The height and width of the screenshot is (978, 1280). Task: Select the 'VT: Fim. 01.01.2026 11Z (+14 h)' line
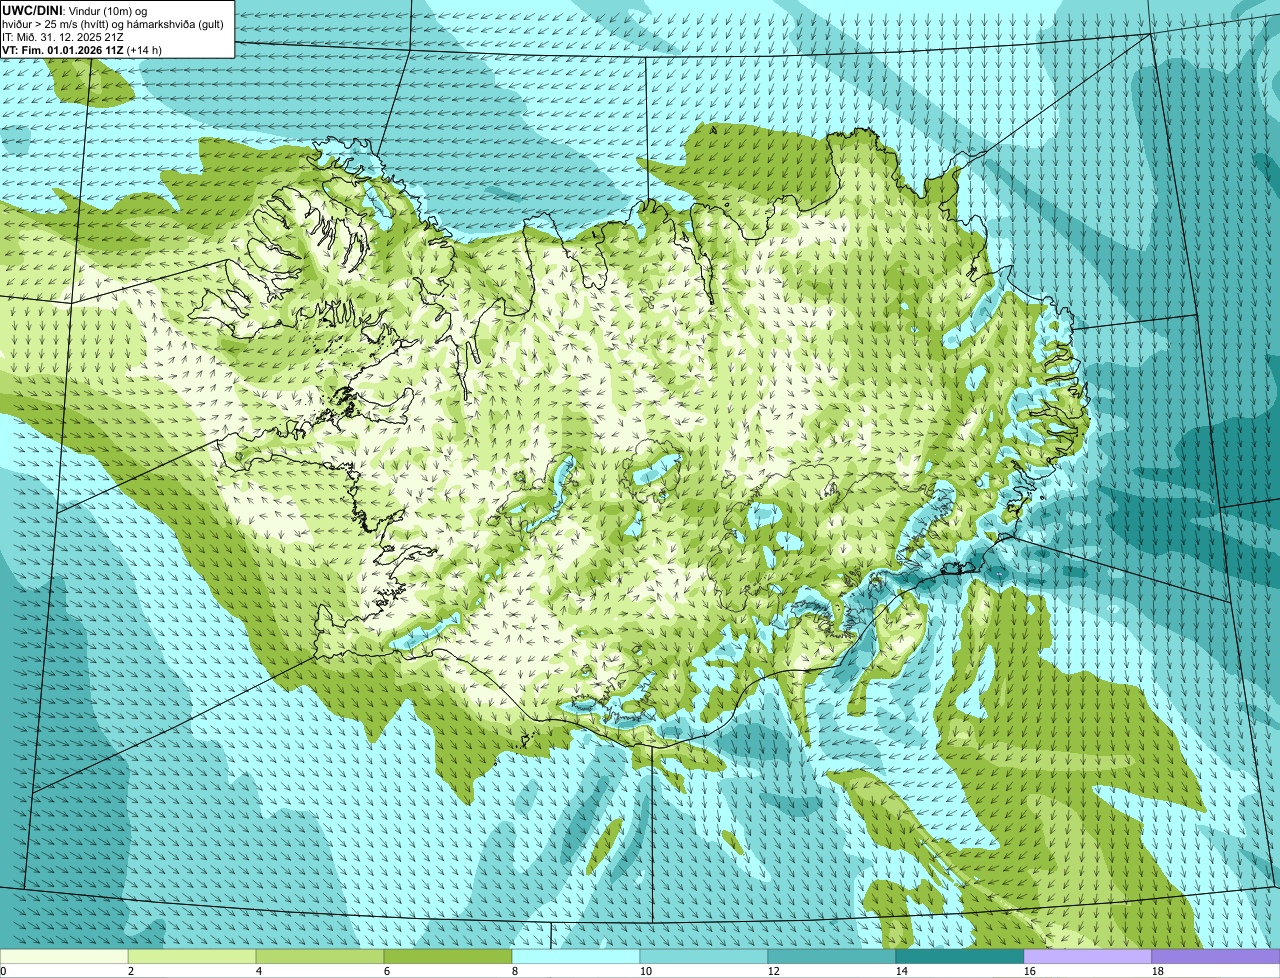point(82,49)
